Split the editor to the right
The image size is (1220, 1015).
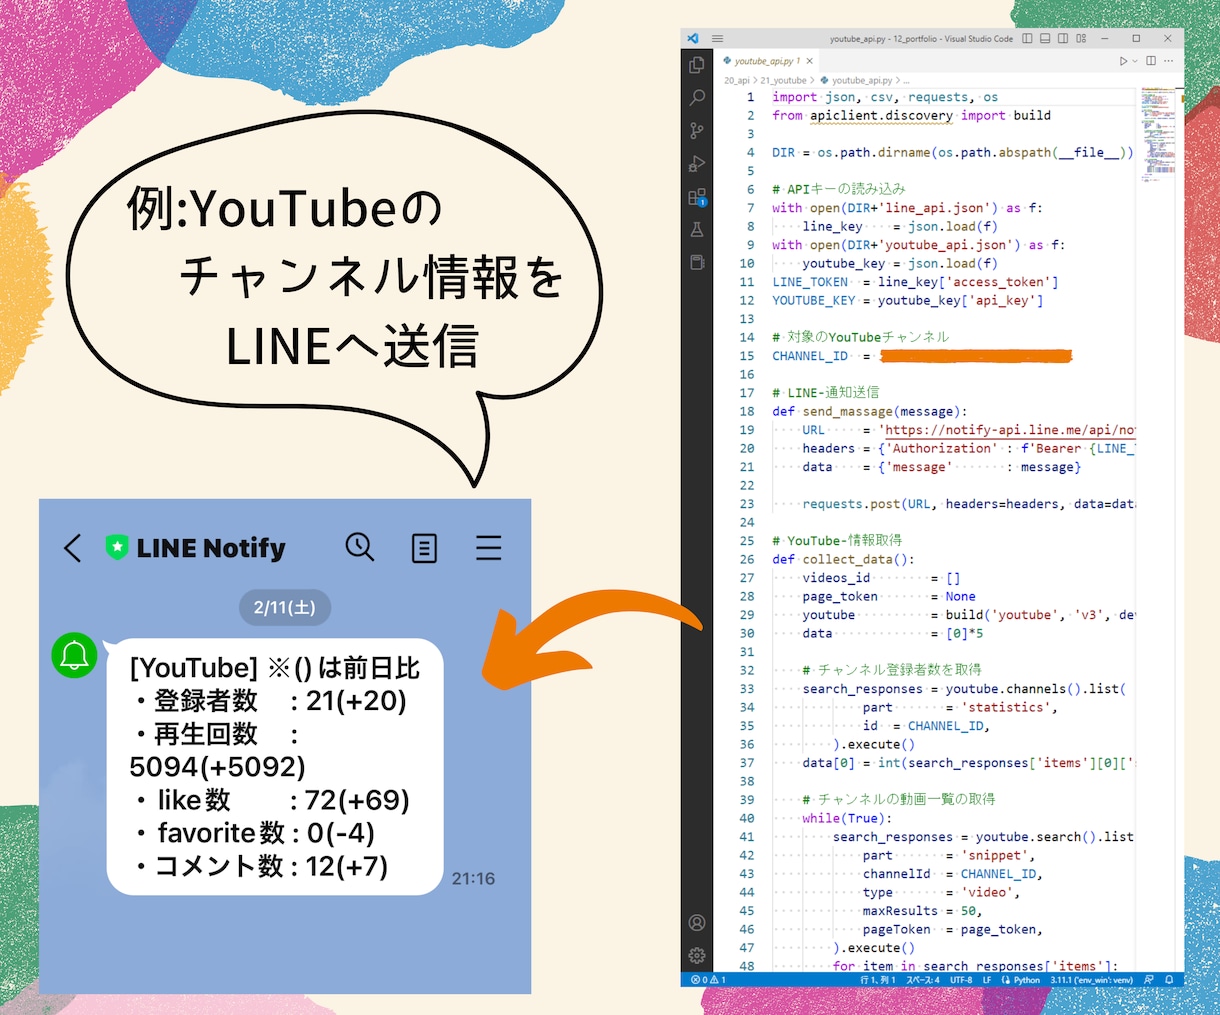[x=1151, y=61]
